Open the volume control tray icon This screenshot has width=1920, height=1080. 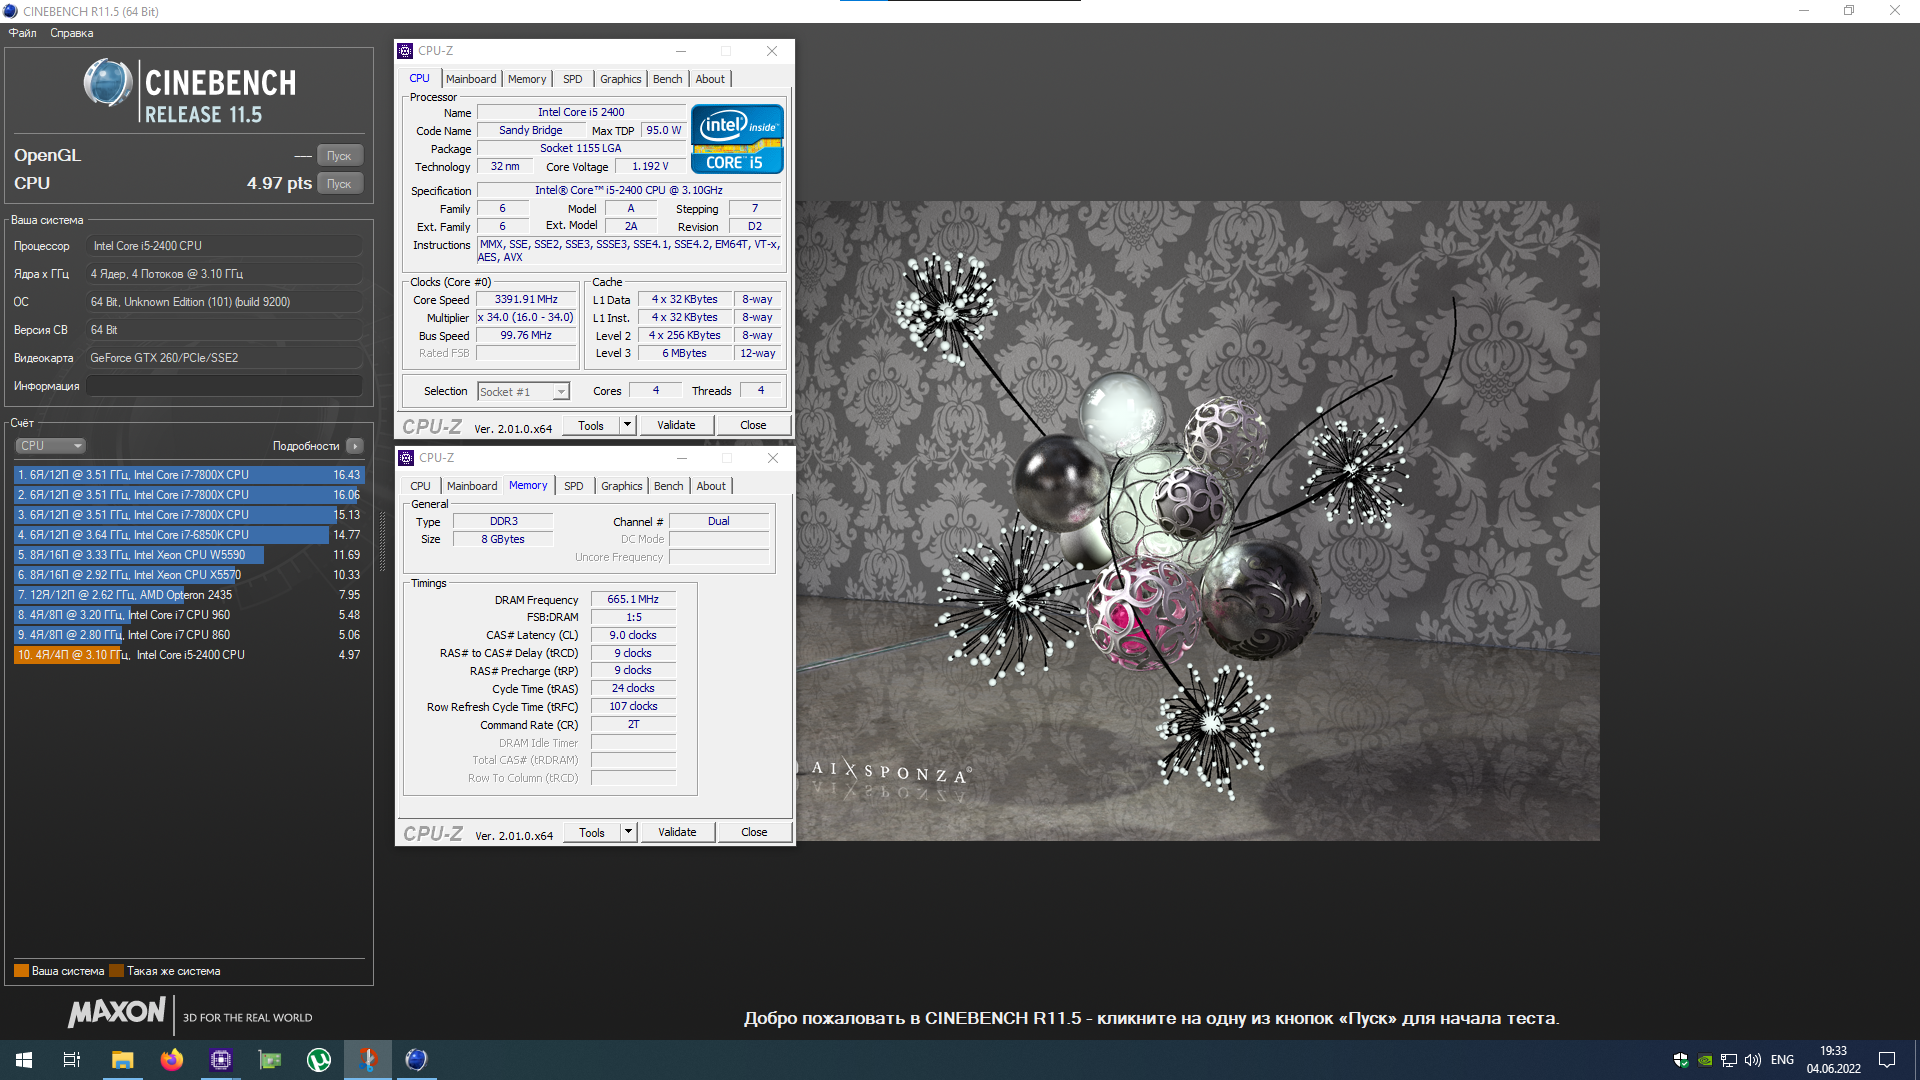pos(1753,1060)
